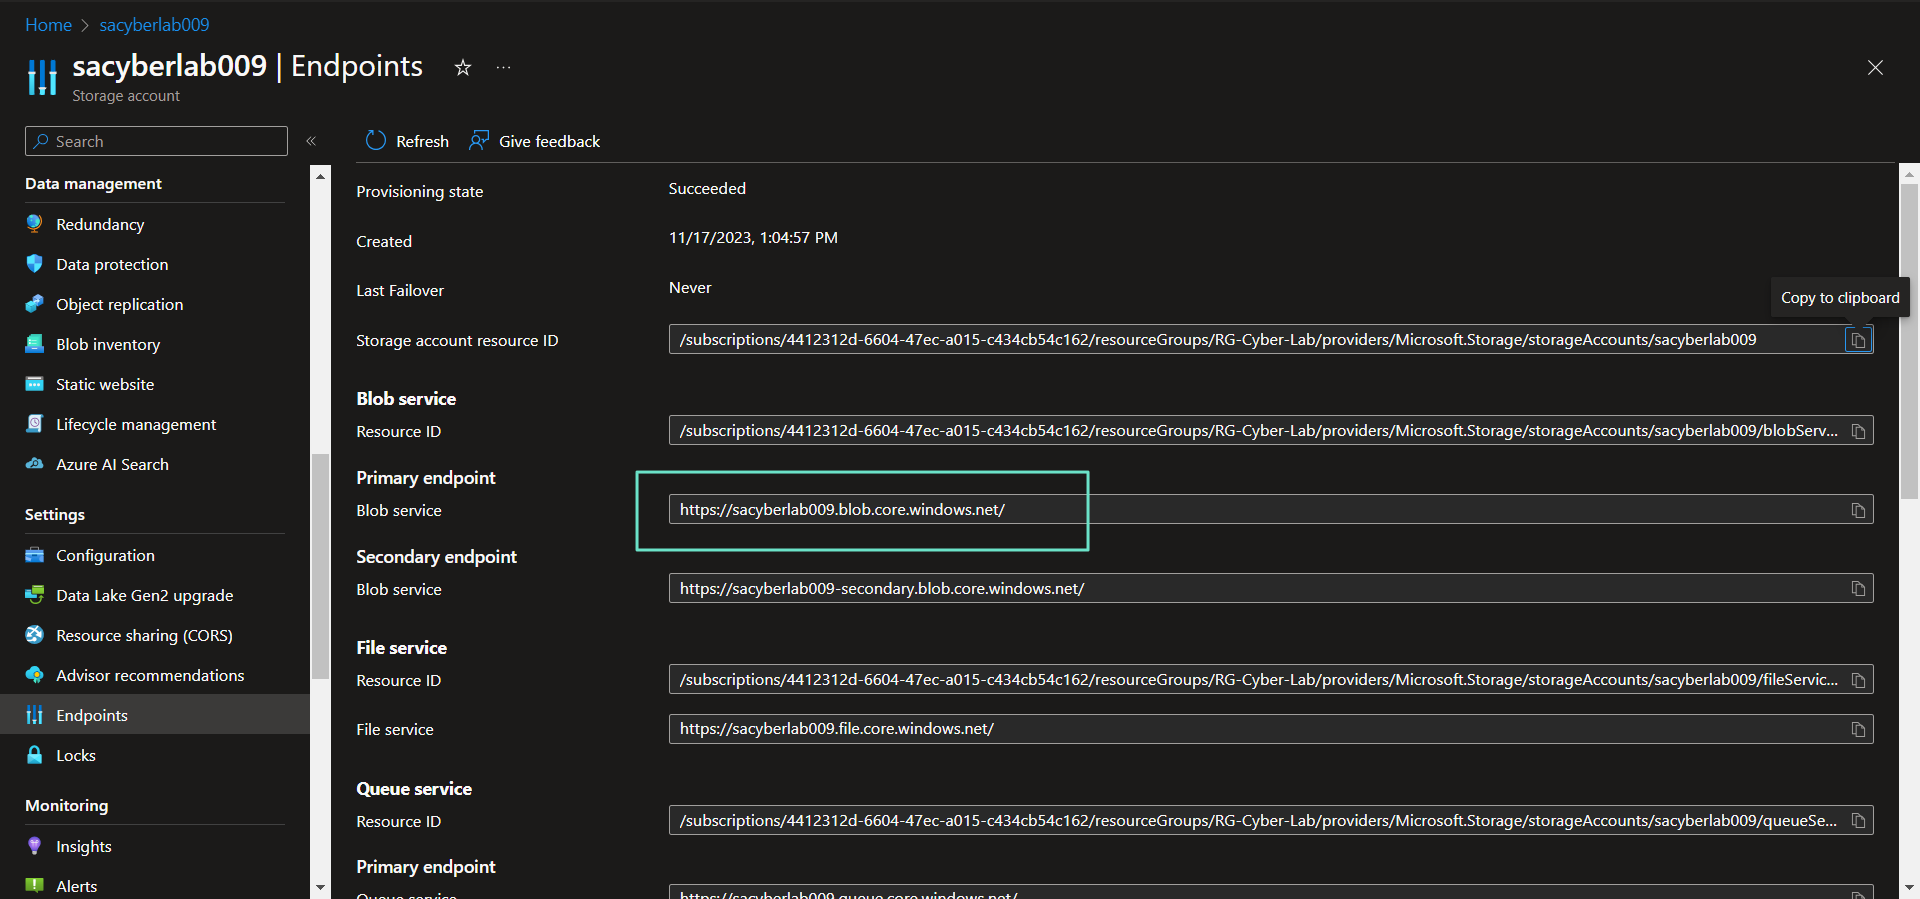The image size is (1920, 899).
Task: Open the ellipsis more options menu
Action: pos(503,68)
